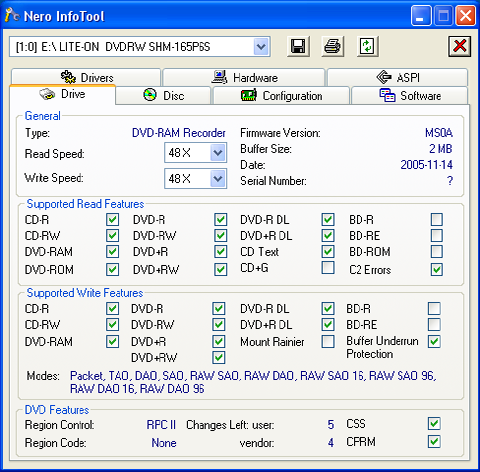Toggle BD-ROM read feature checkbox
This screenshot has width=480, height=472.
(437, 251)
